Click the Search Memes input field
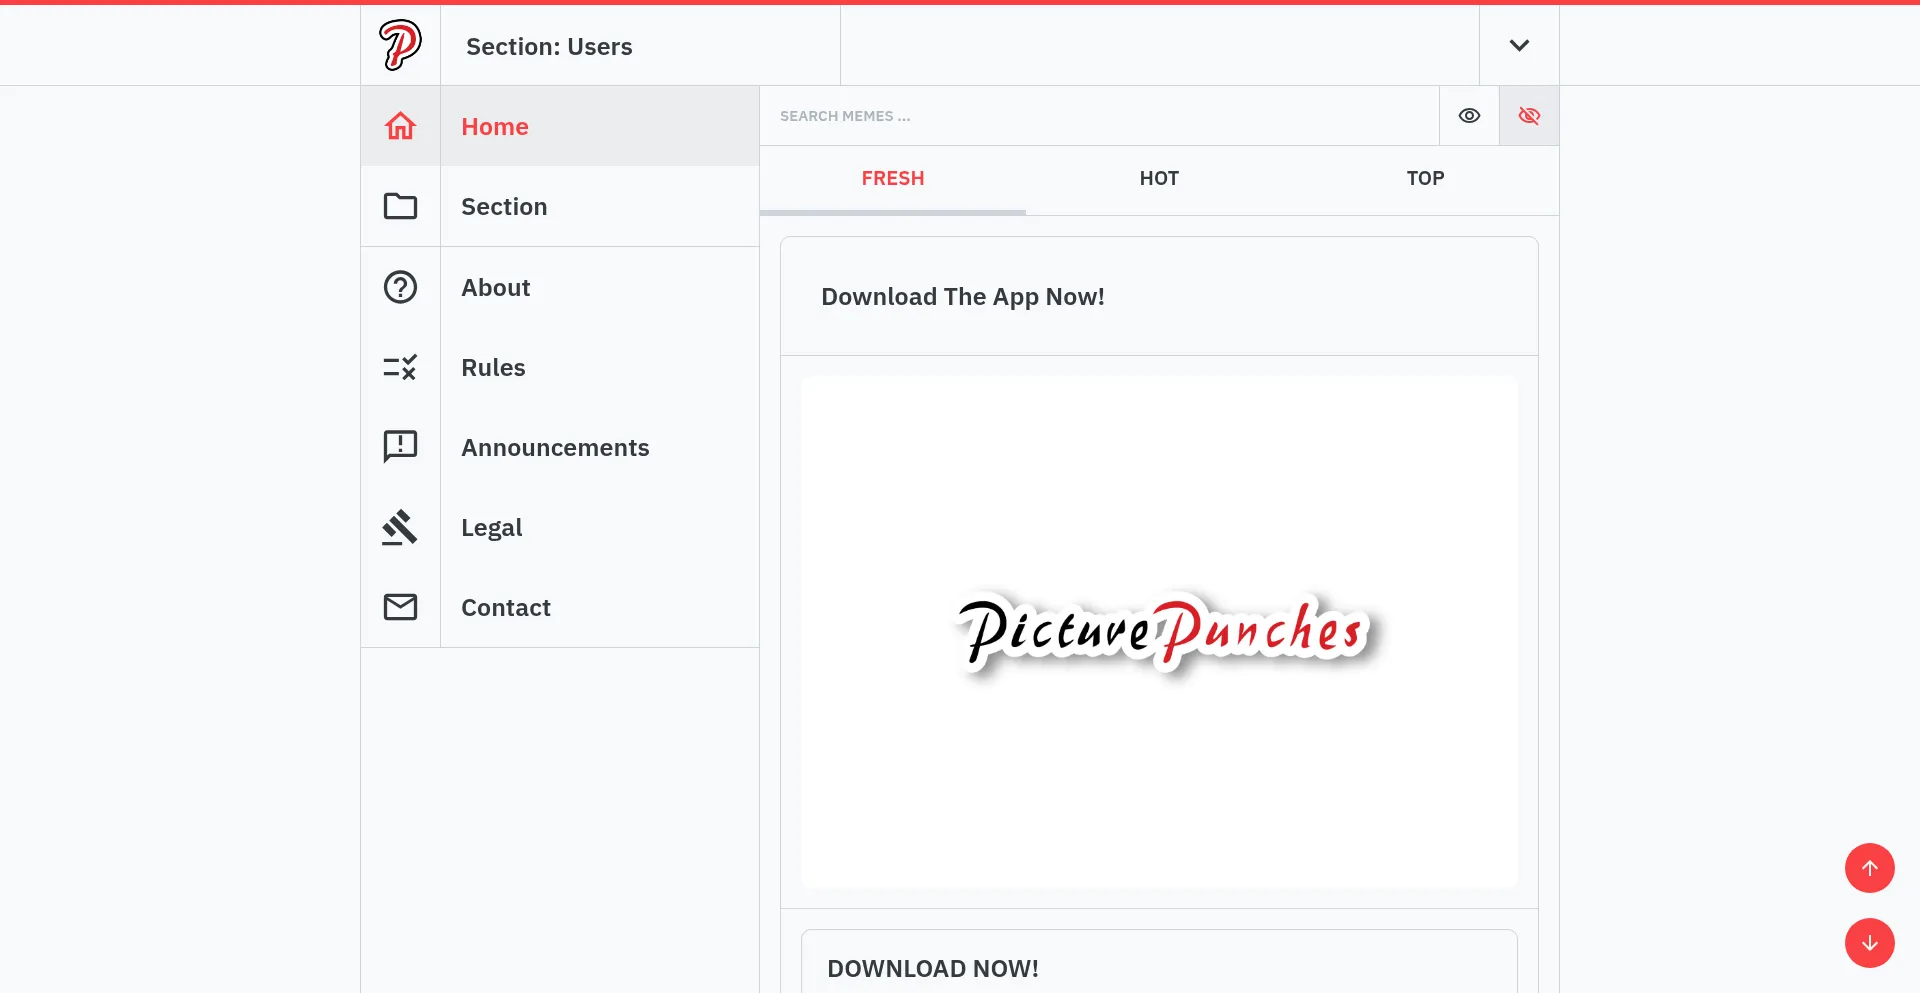The image size is (1920, 993). pyautogui.click(x=1098, y=116)
